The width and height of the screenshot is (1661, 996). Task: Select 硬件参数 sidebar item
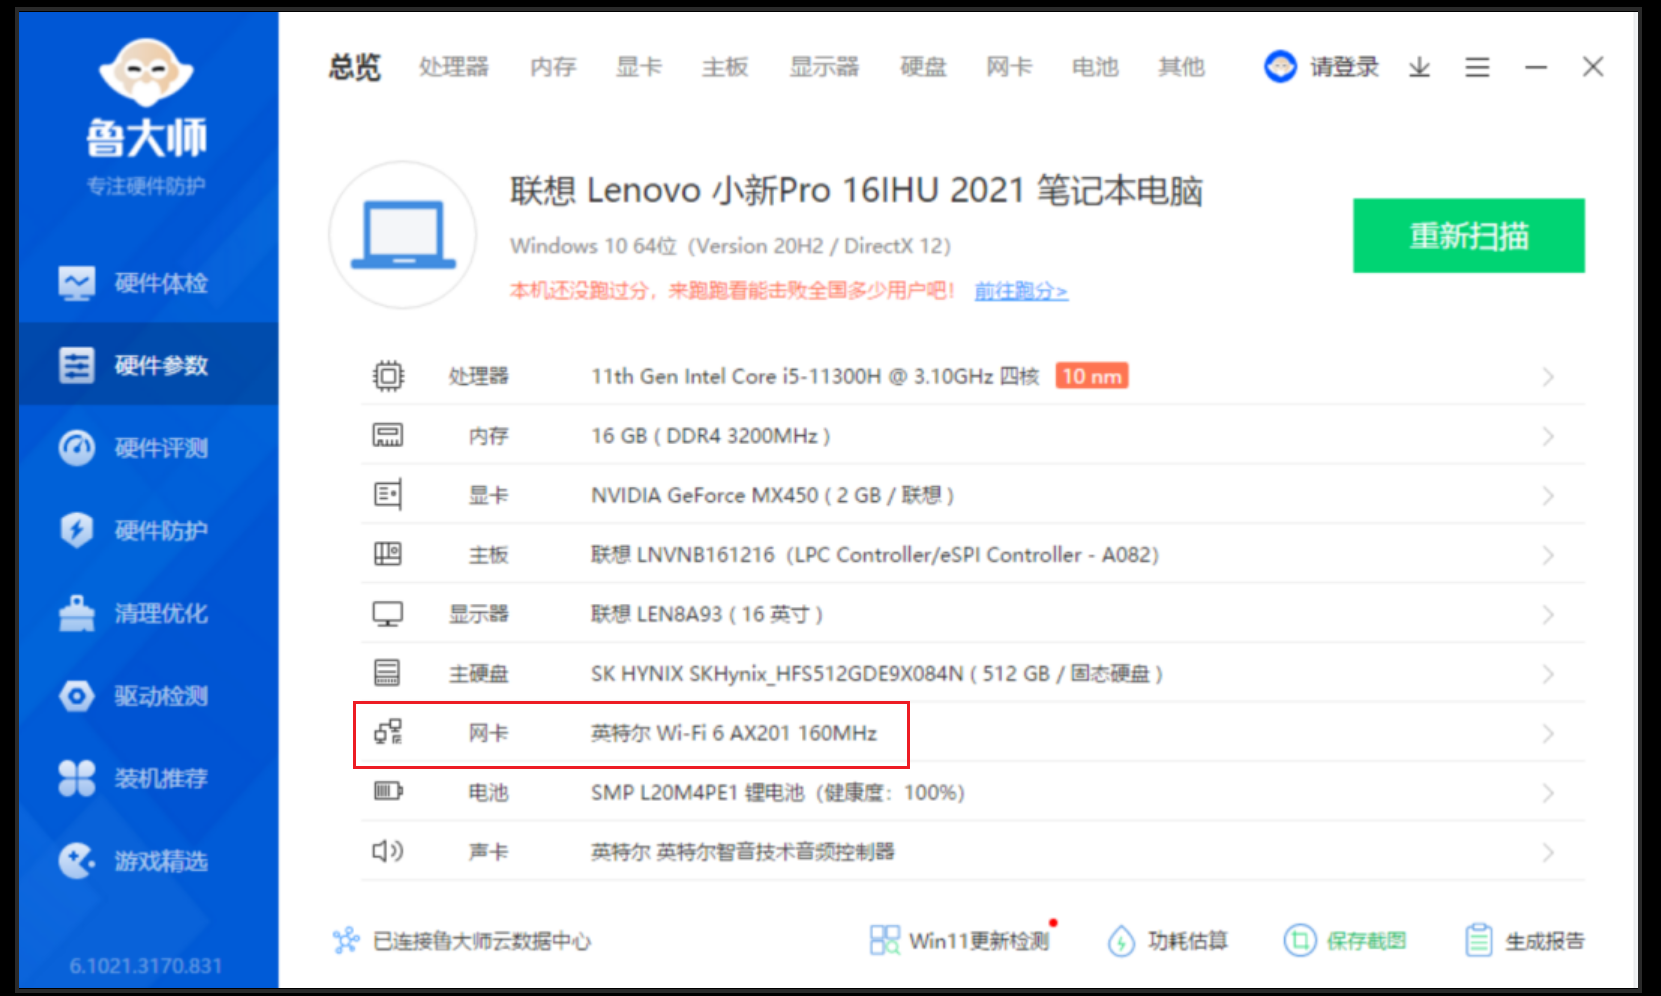[148, 365]
